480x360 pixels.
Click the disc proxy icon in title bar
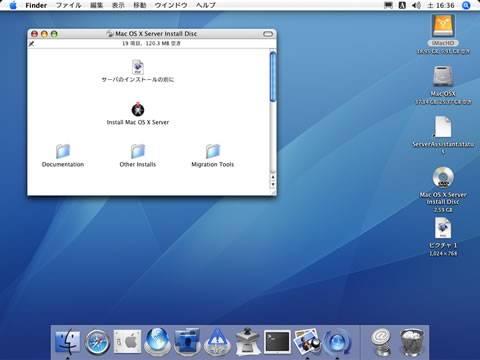110,34
